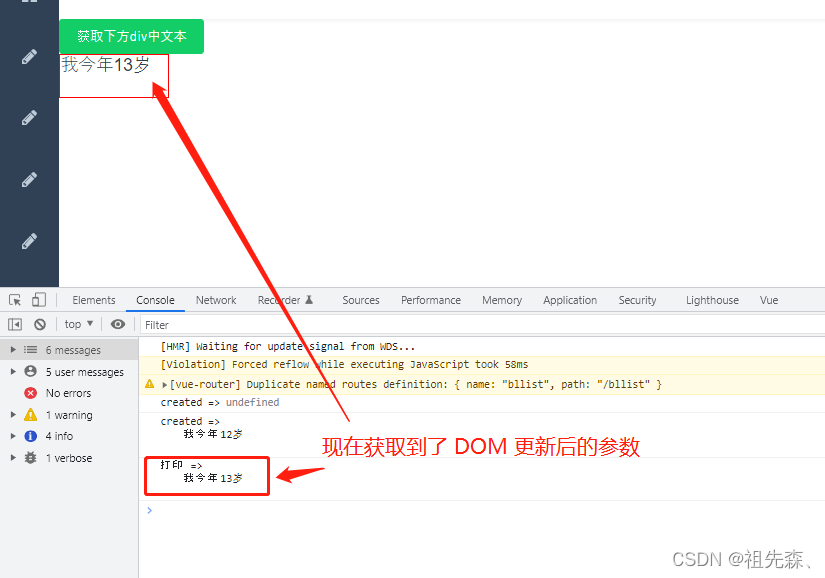Switch to the Memory tab
The image size is (825, 578).
click(x=502, y=300)
